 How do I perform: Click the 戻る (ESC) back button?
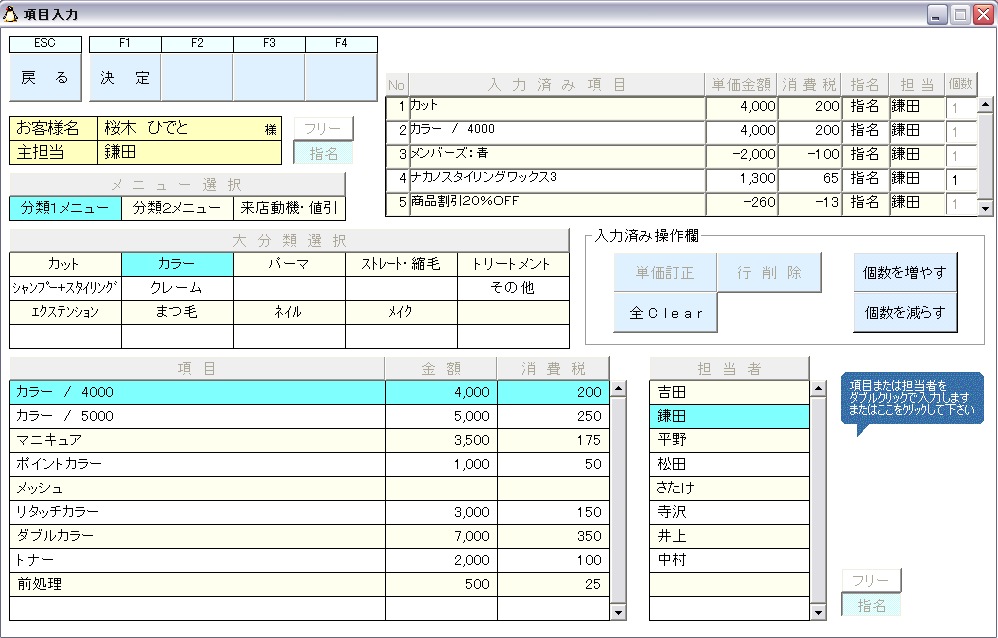(46, 77)
